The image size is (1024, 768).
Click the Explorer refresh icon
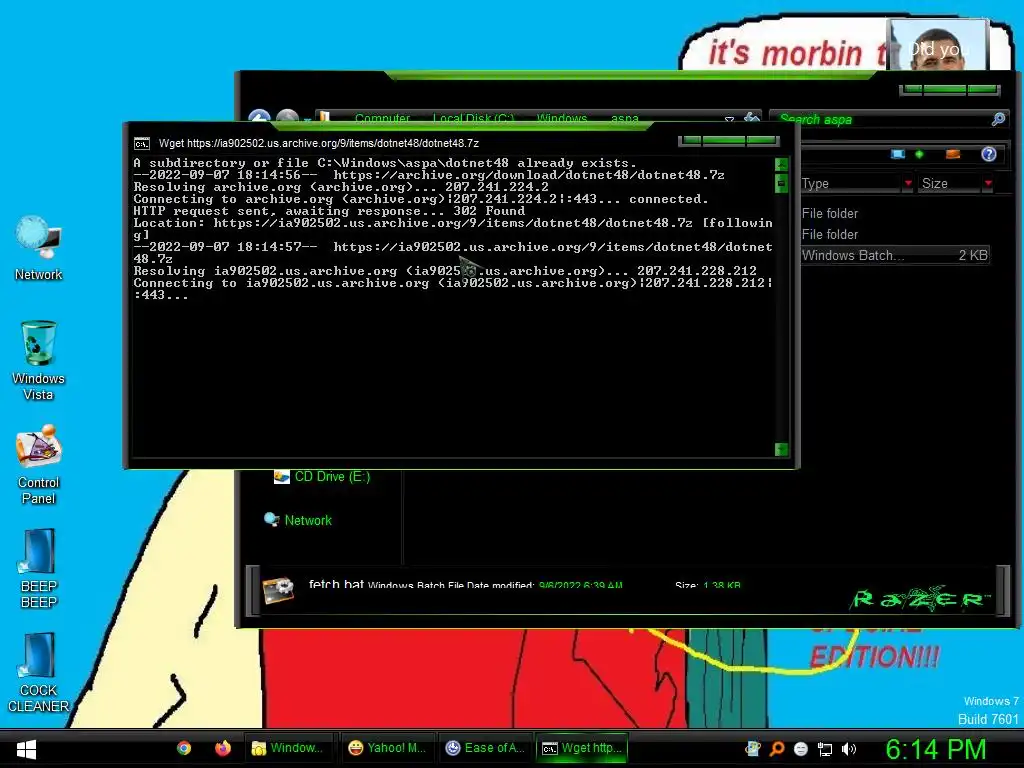[752, 118]
